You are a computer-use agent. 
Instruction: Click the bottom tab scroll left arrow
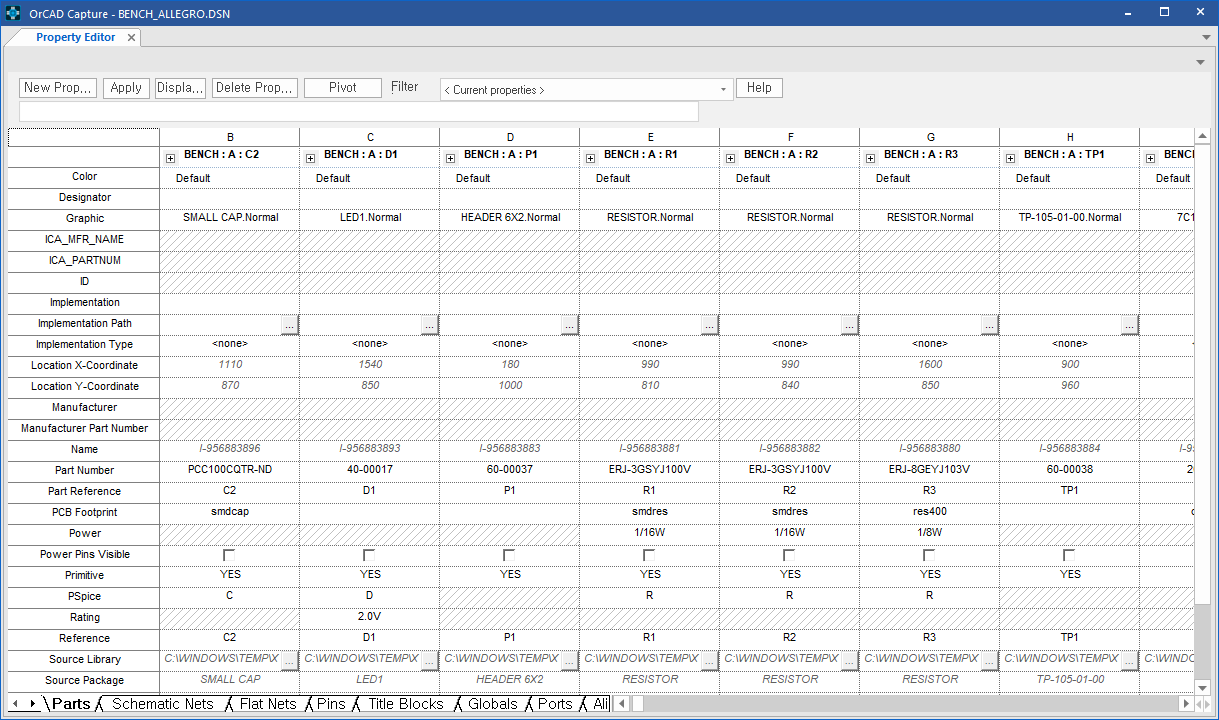pos(15,704)
